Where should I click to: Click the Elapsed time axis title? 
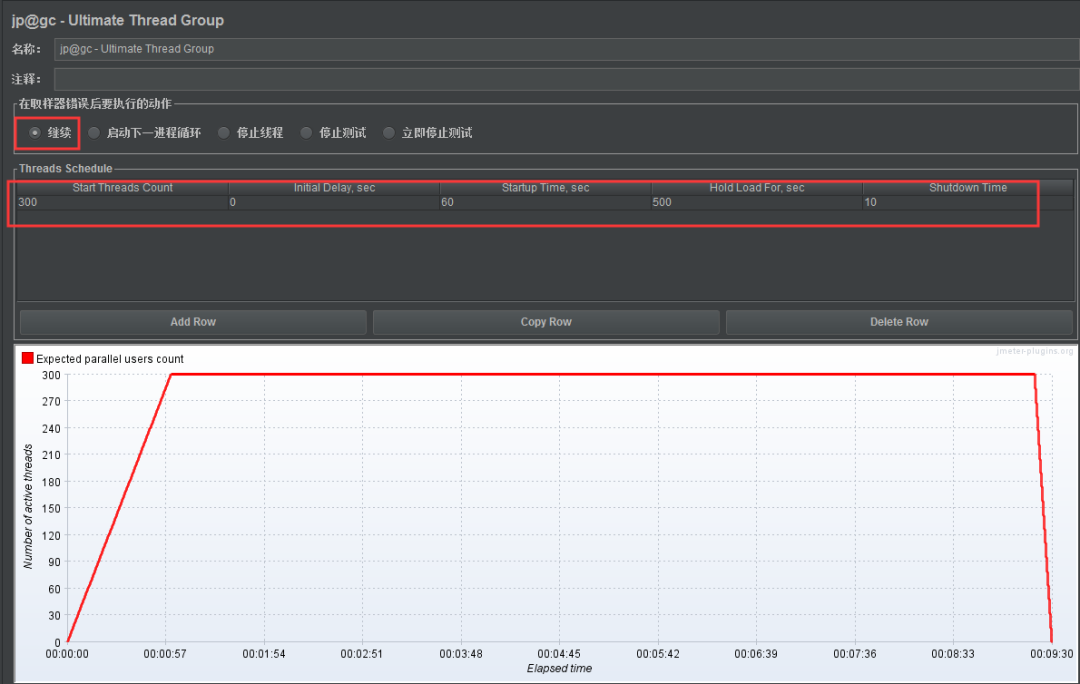(559, 668)
